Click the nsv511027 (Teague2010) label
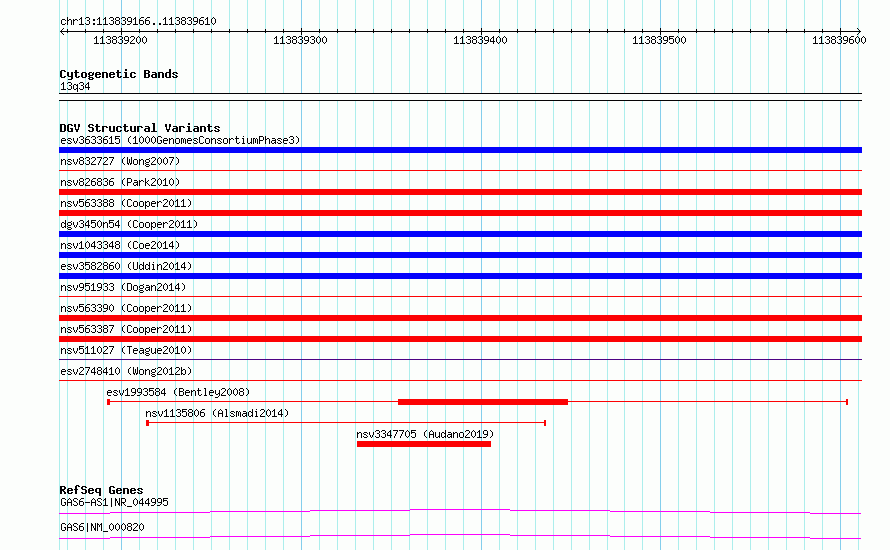The image size is (890, 550). click(126, 350)
